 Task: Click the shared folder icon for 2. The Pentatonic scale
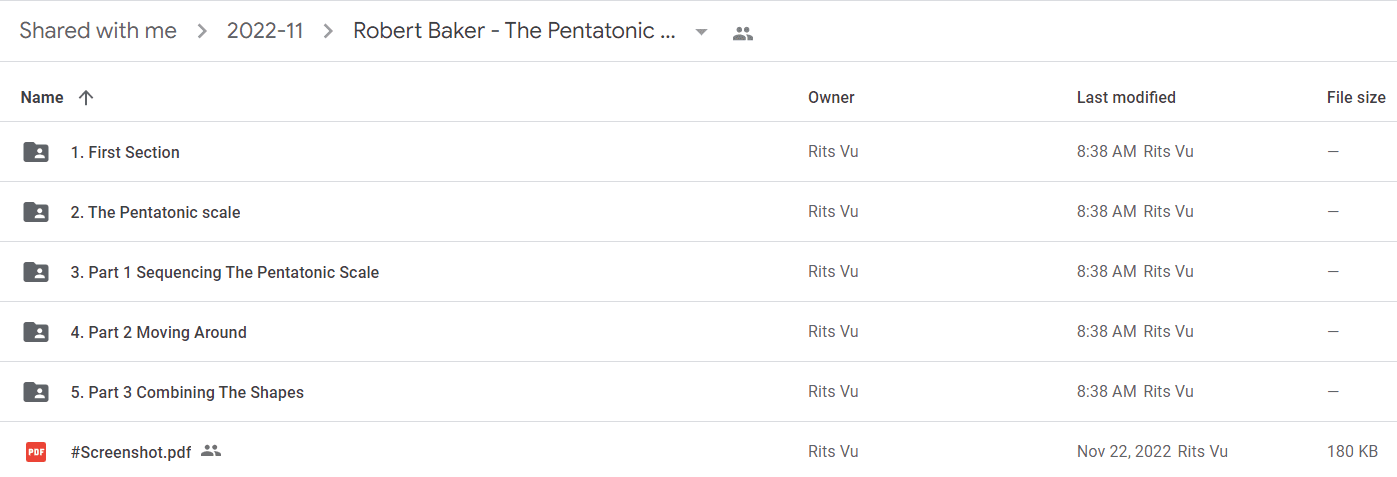click(36, 212)
